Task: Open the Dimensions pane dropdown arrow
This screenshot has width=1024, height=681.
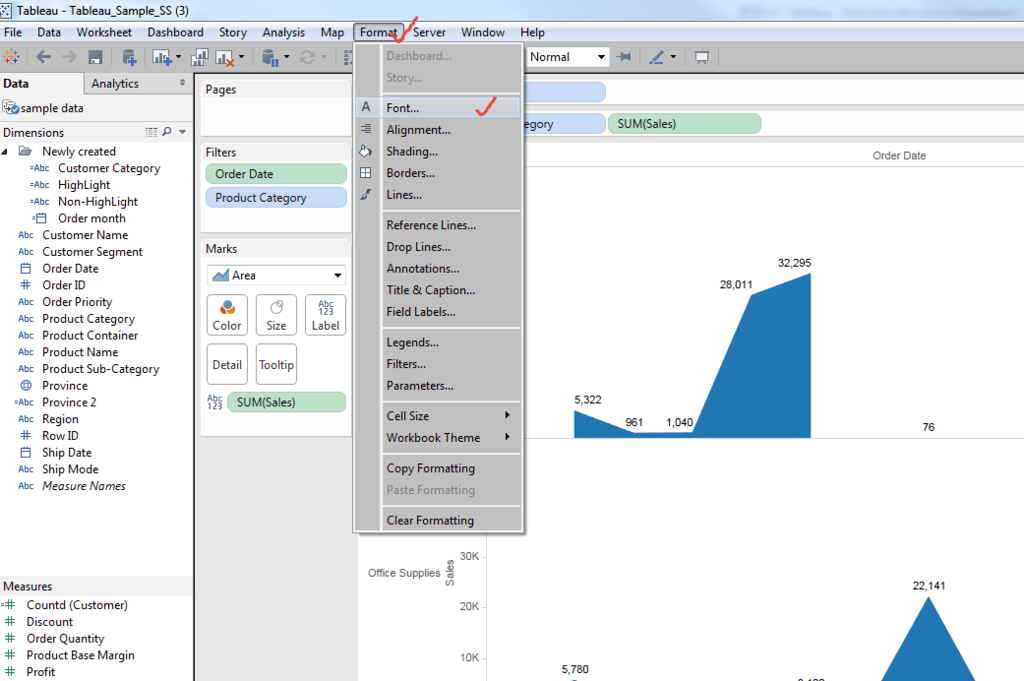Action: pyautogui.click(x=183, y=132)
